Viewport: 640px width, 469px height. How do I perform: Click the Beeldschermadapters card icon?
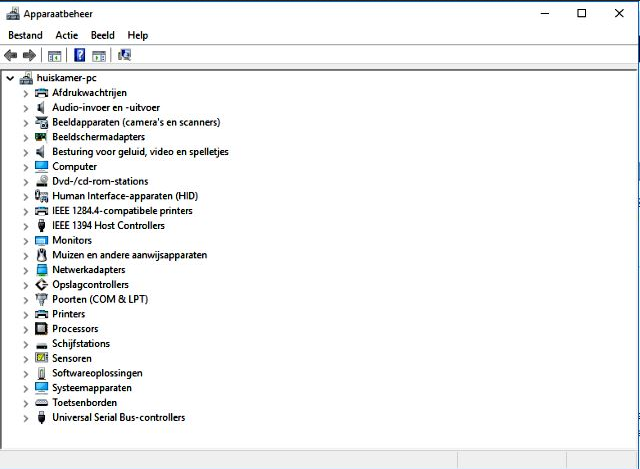[41, 137]
